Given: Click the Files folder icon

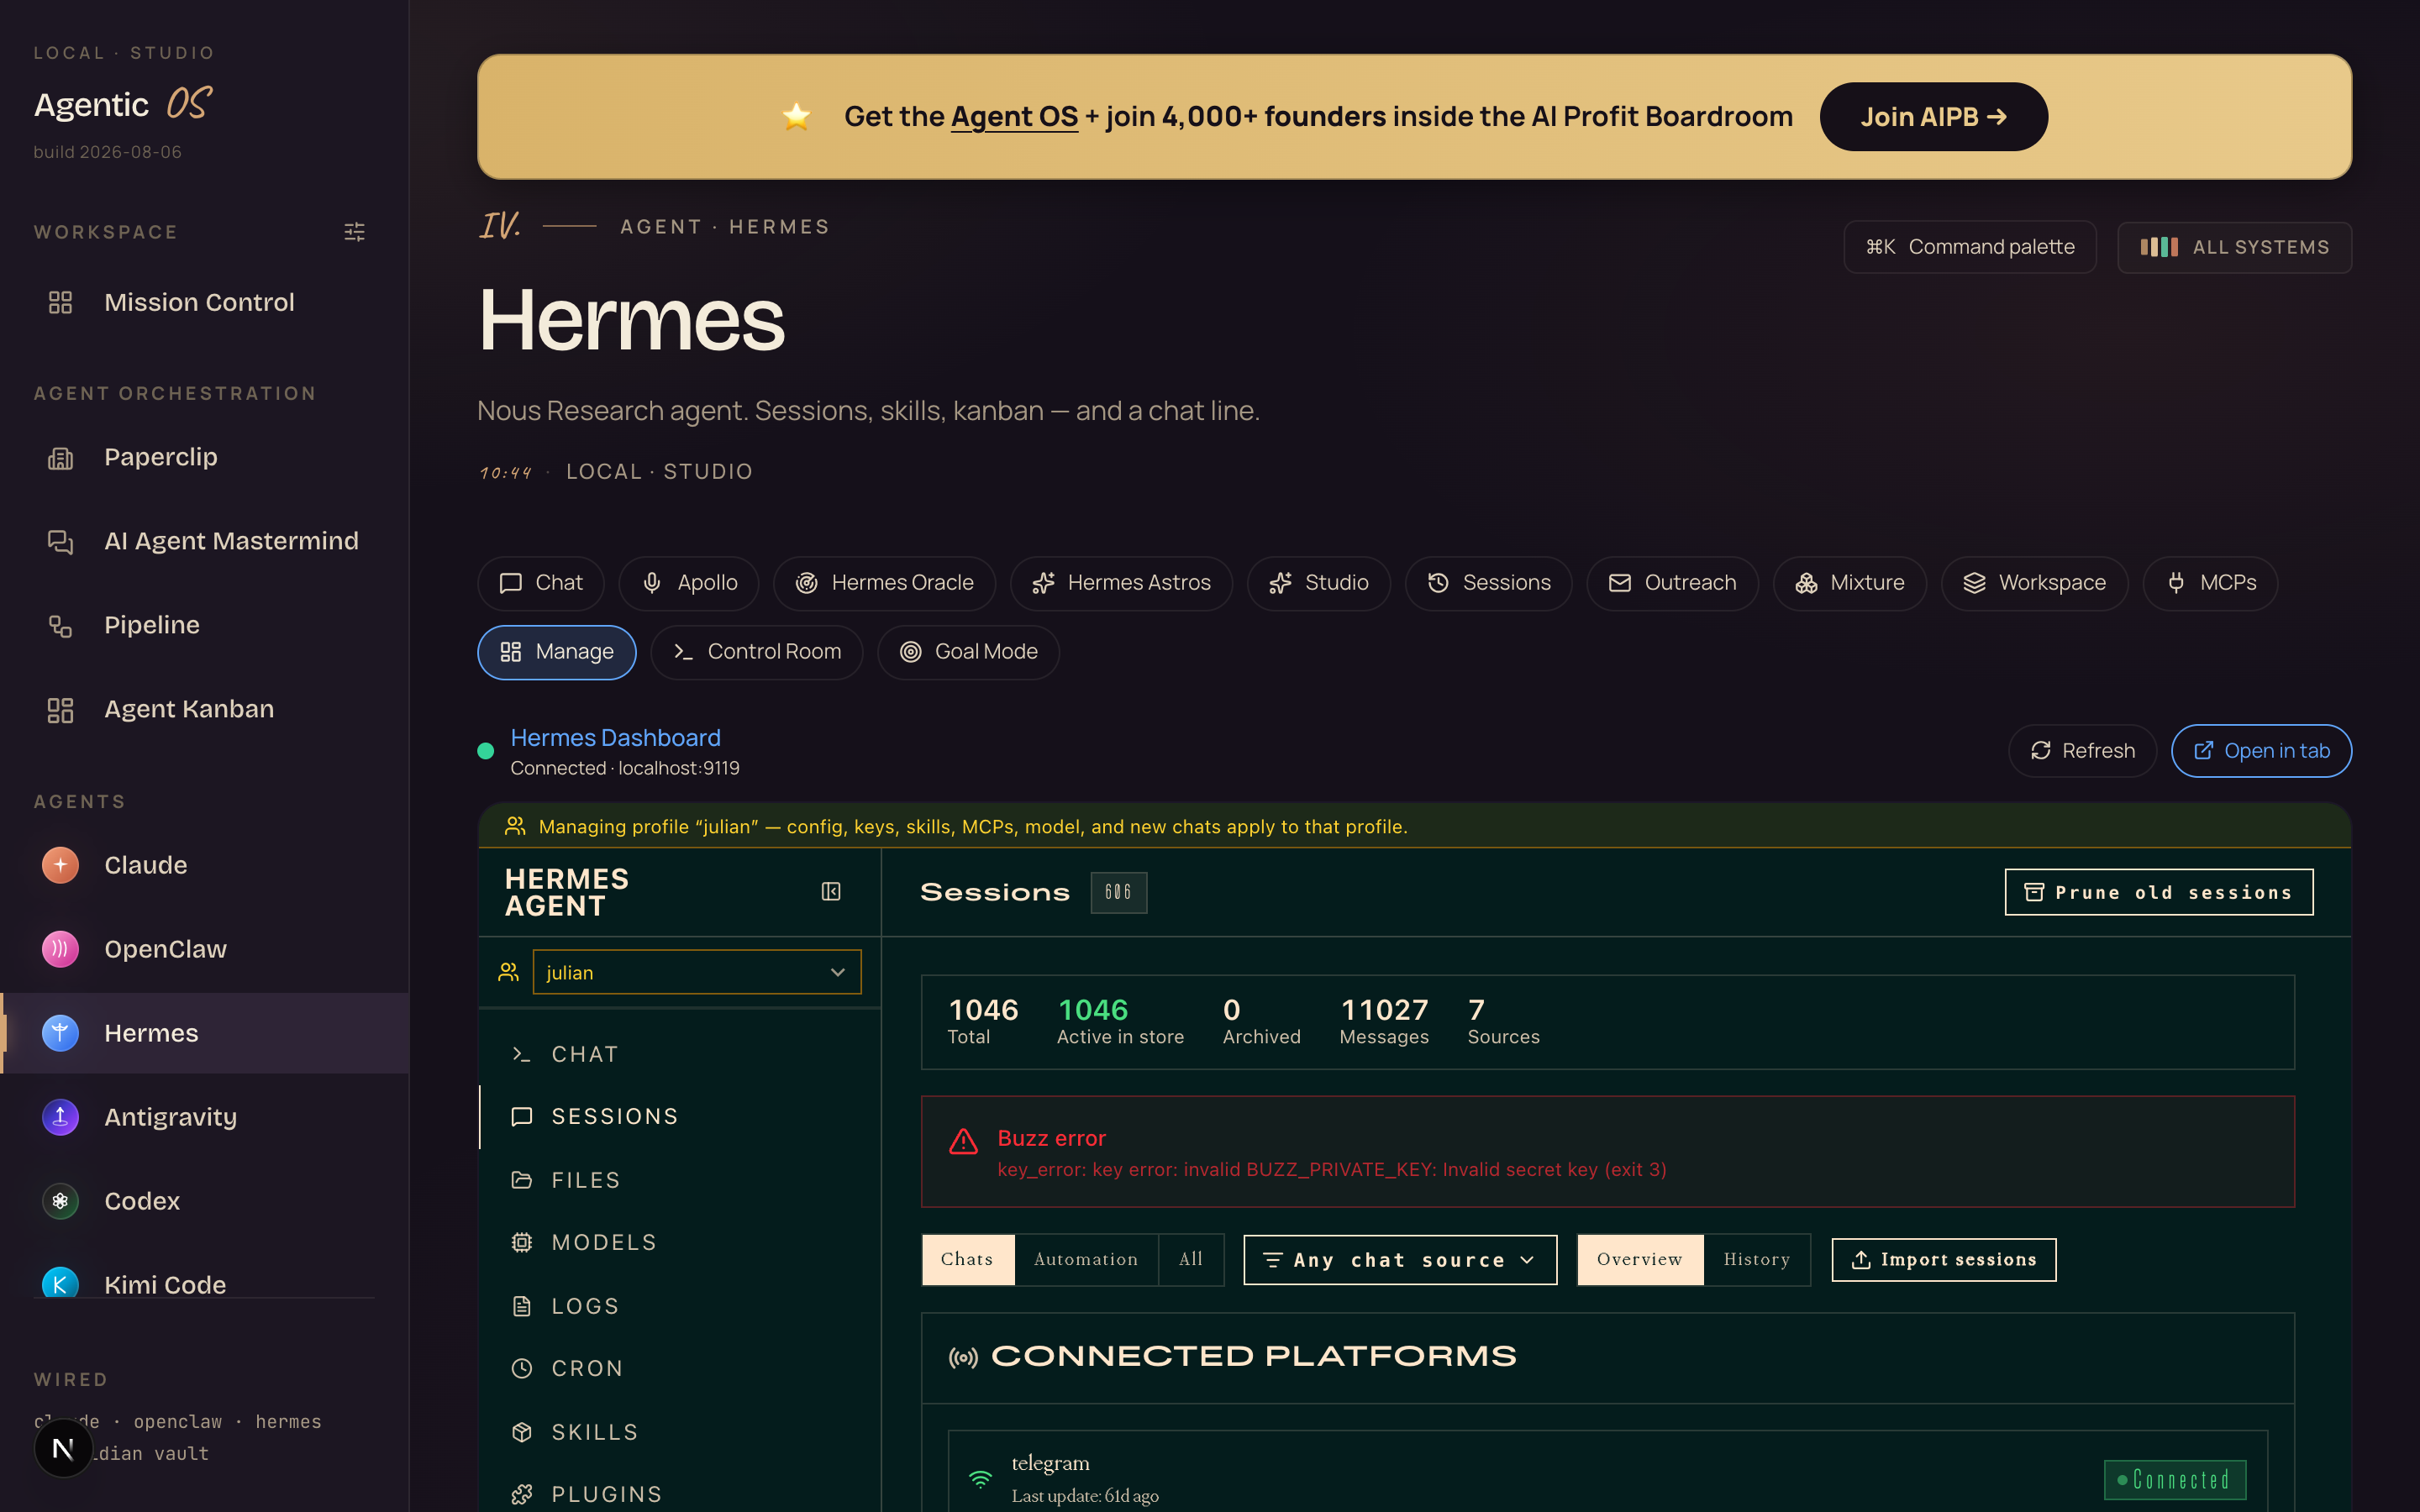Looking at the screenshot, I should [521, 1180].
